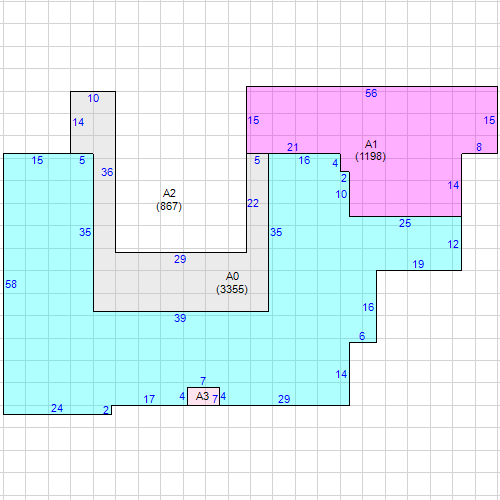Click the 58 dimension label
Screen dimensions: 500x500
point(11,284)
